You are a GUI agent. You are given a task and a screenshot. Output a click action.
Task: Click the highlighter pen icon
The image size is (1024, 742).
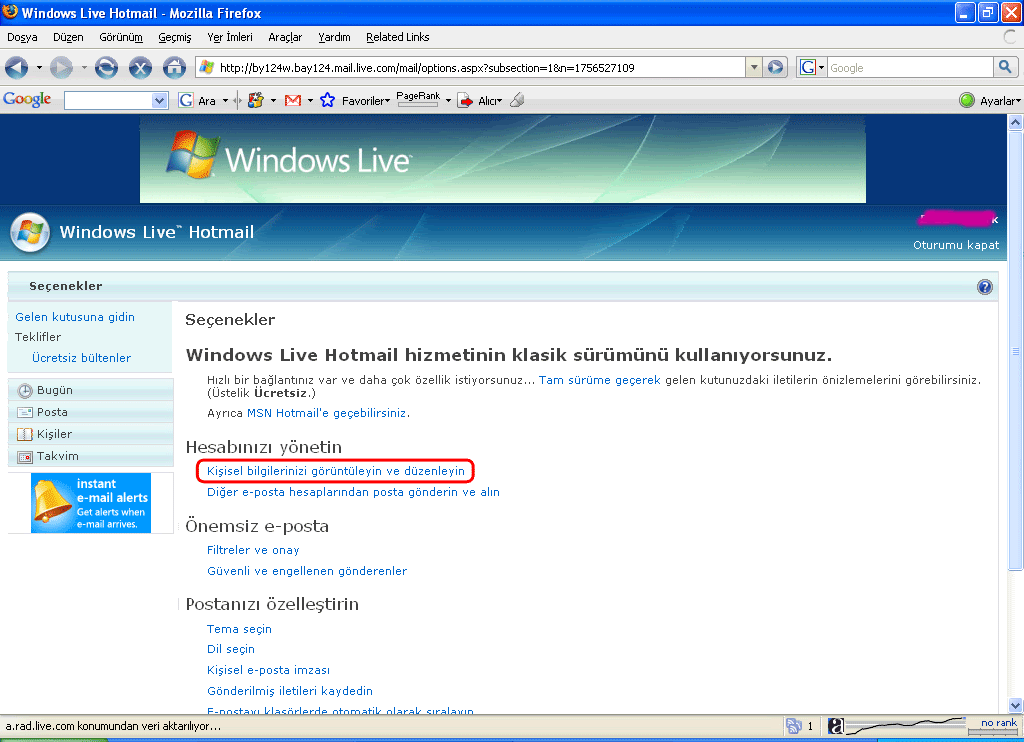(x=517, y=100)
